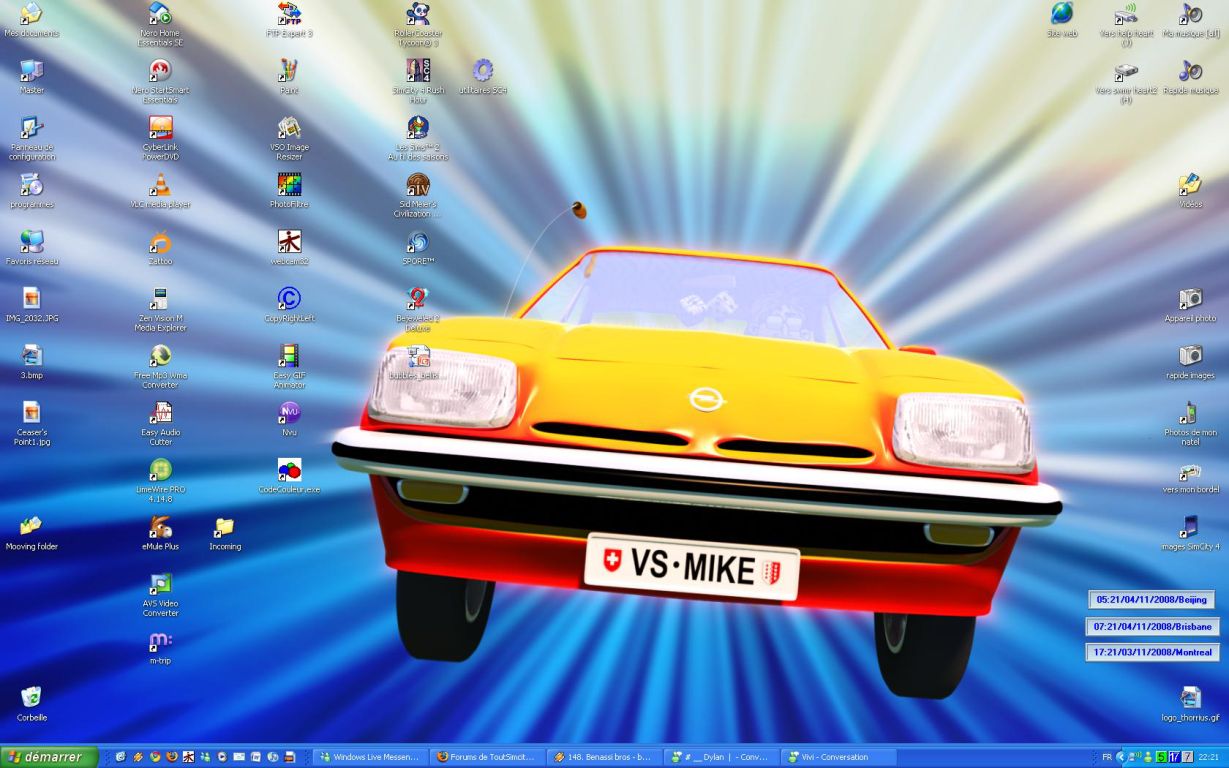Select the logo_thorrius.gif file
The height and width of the screenshot is (768, 1229).
pos(1190,698)
